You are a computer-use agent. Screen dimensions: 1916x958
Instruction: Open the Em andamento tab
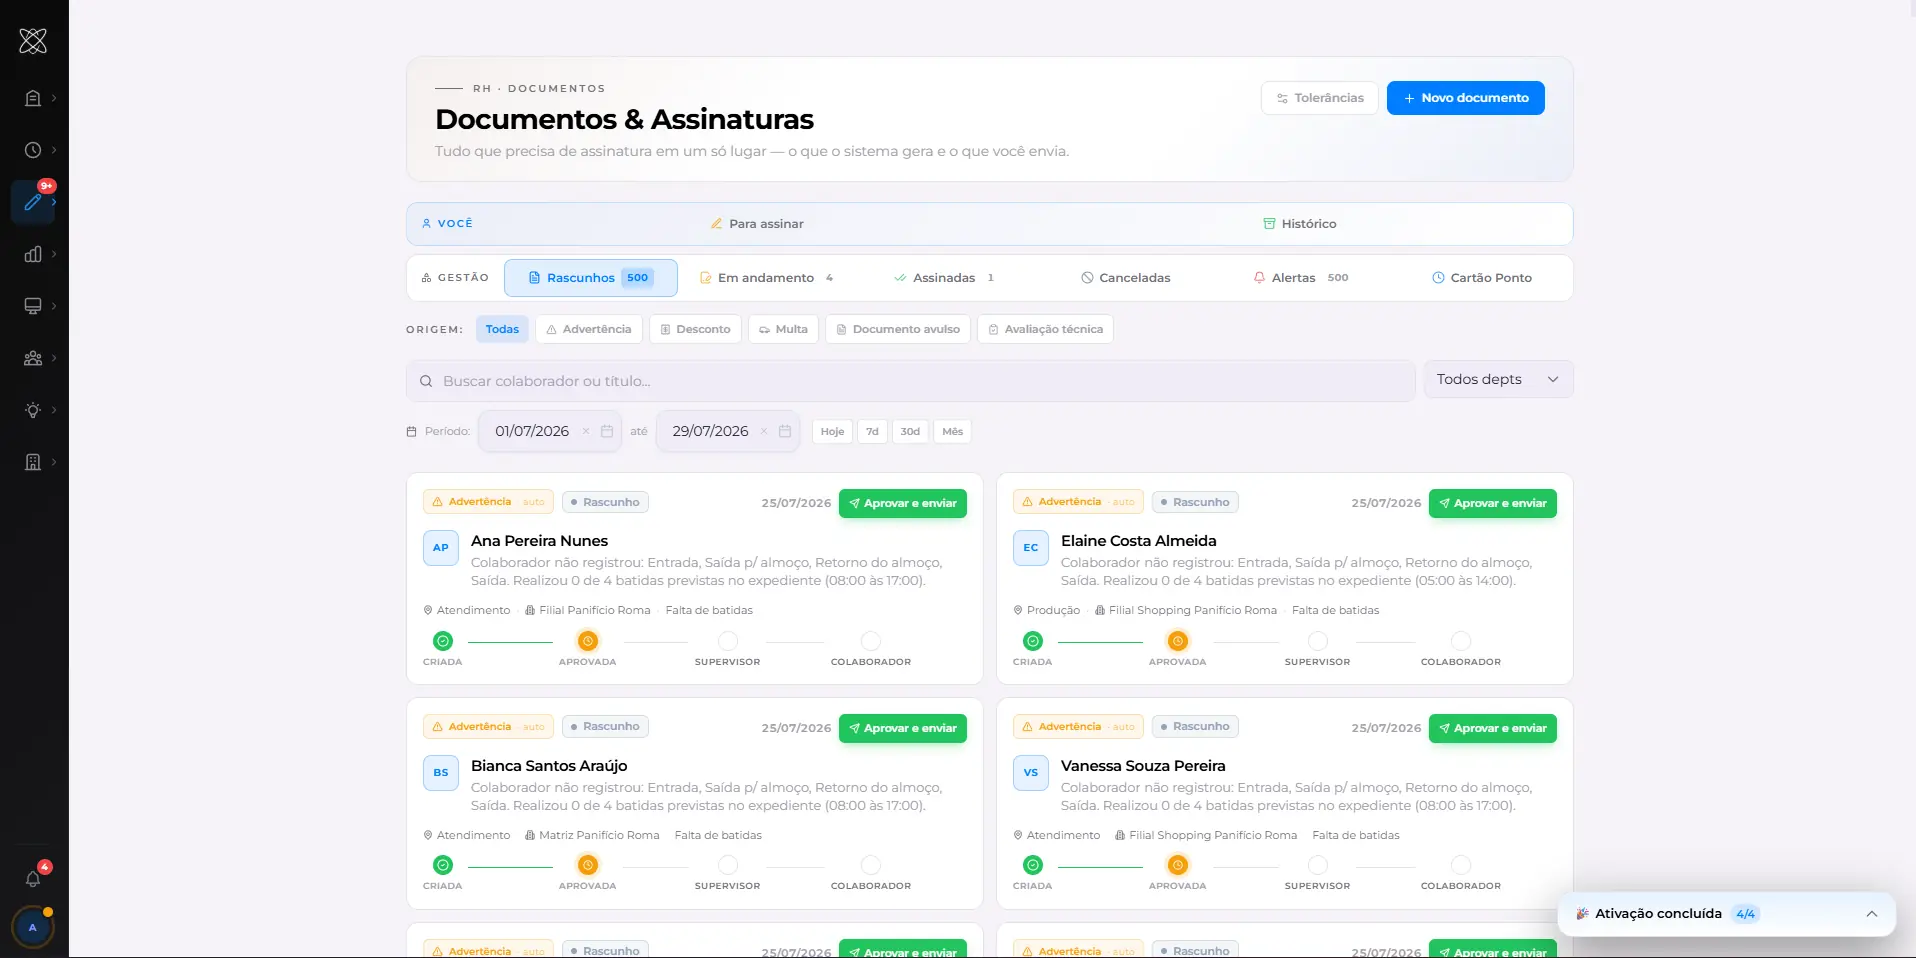click(766, 278)
